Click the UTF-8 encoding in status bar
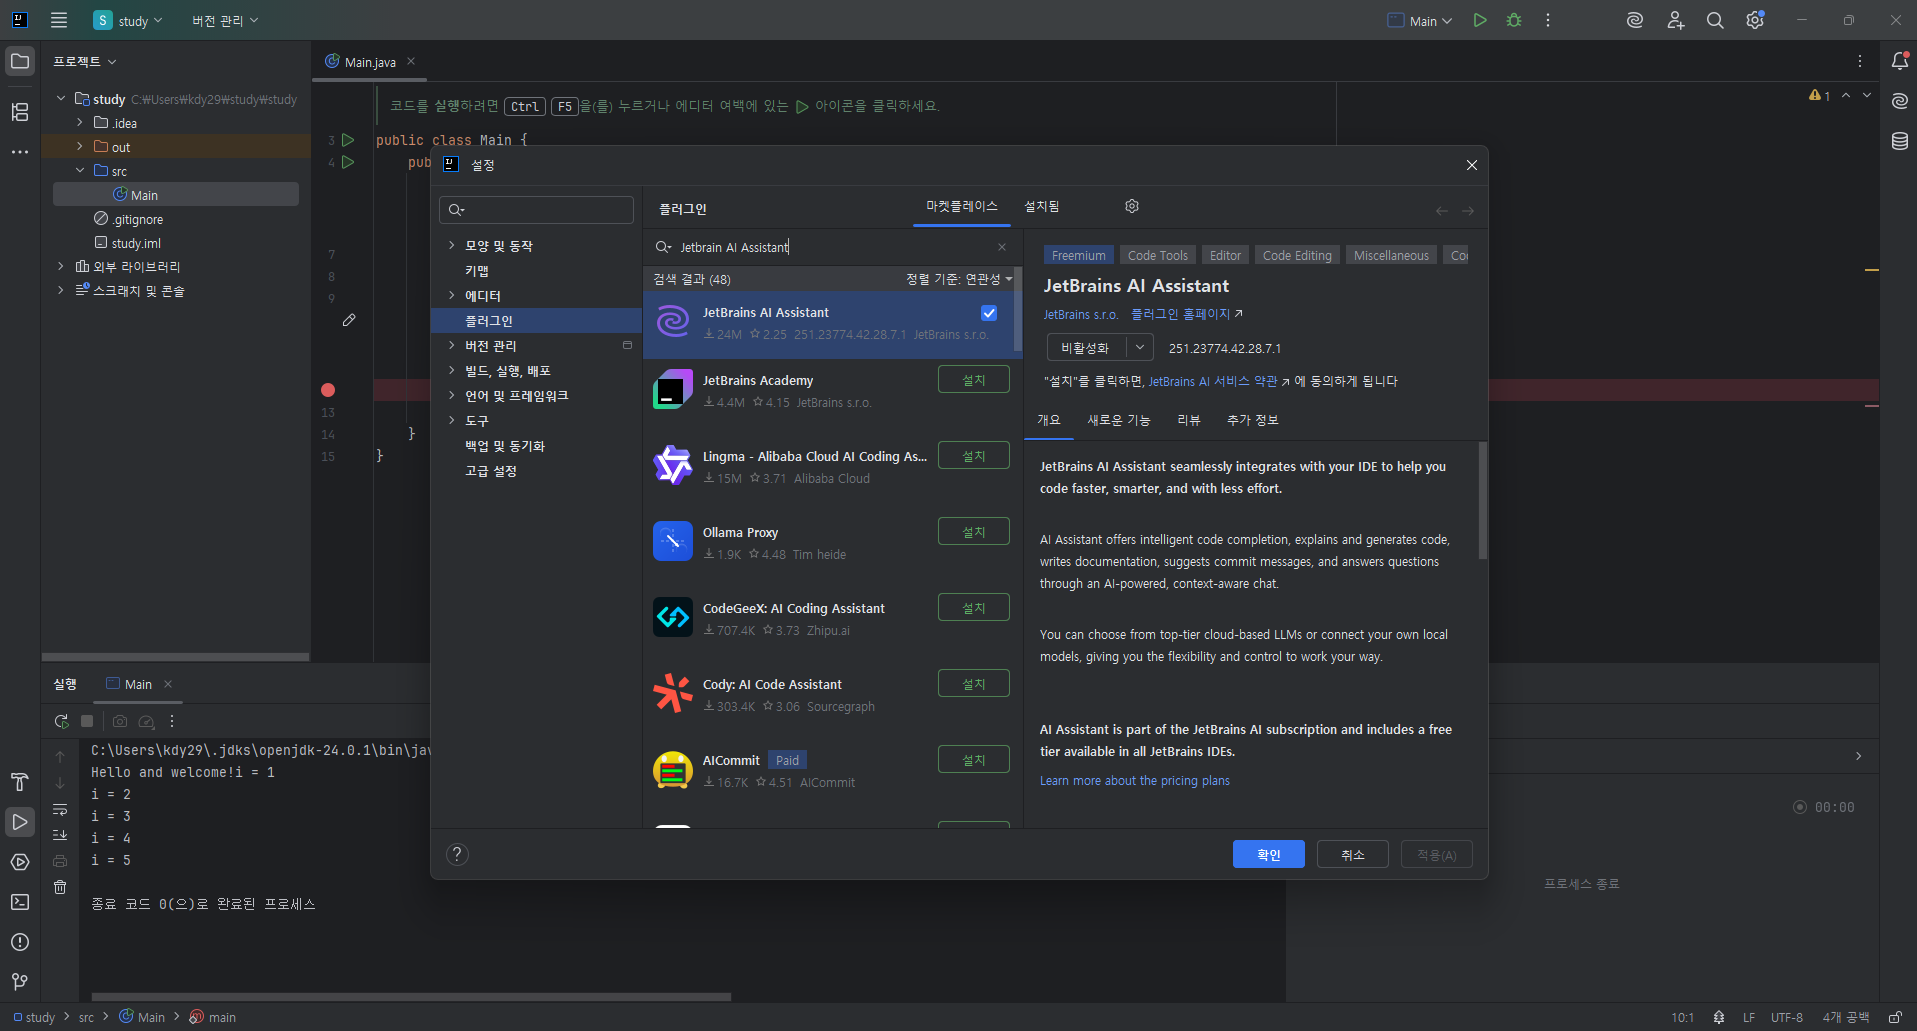Viewport: 1917px width, 1031px height. pos(1787,1017)
